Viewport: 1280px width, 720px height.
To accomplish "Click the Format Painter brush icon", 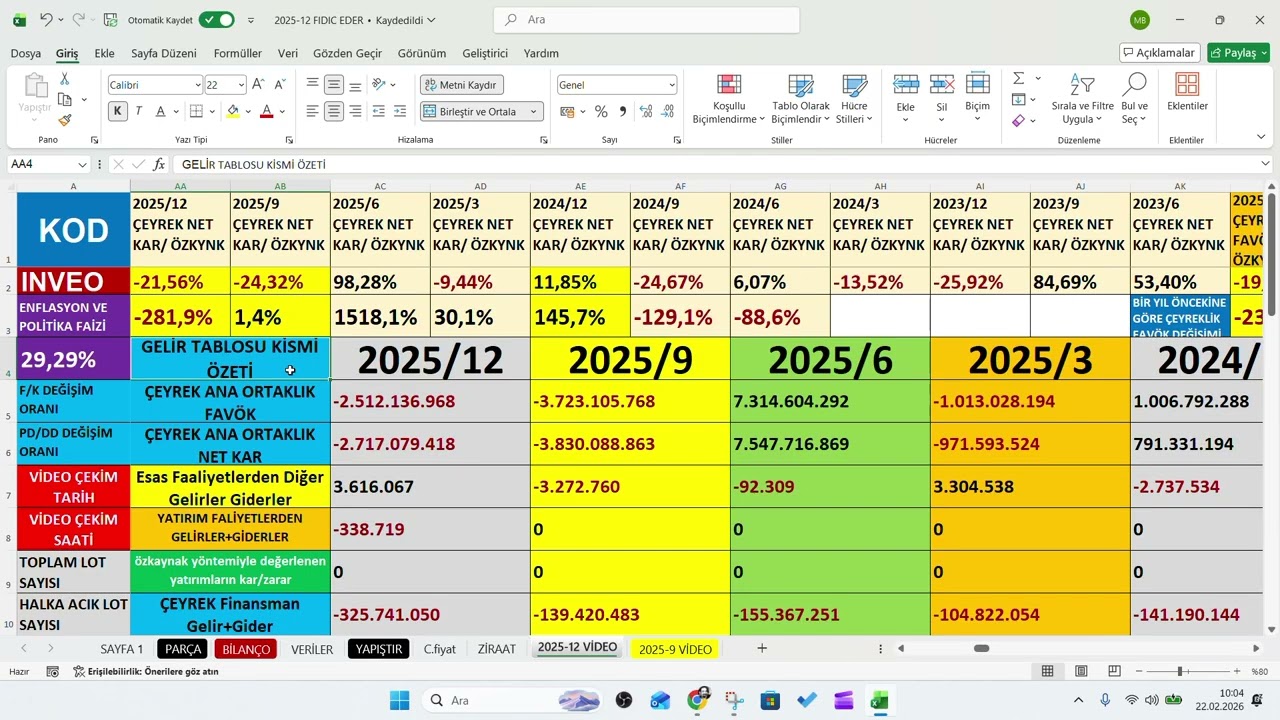I will (65, 120).
